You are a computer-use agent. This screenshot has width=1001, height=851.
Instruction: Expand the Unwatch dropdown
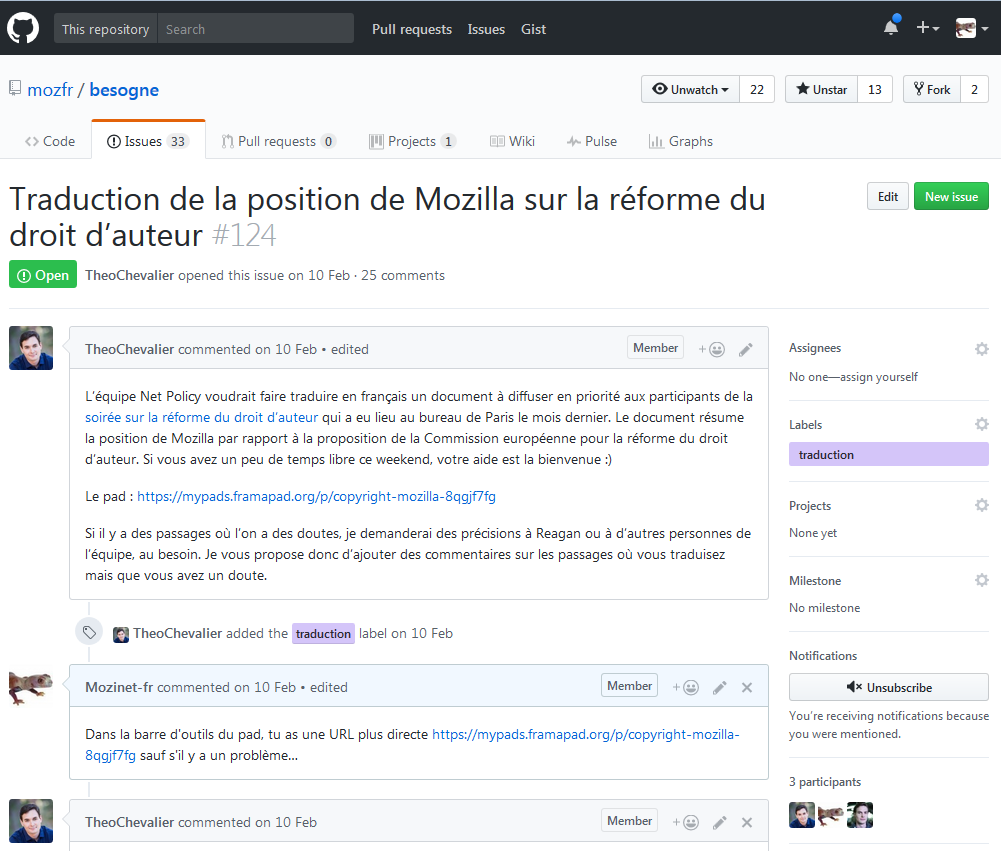click(690, 89)
